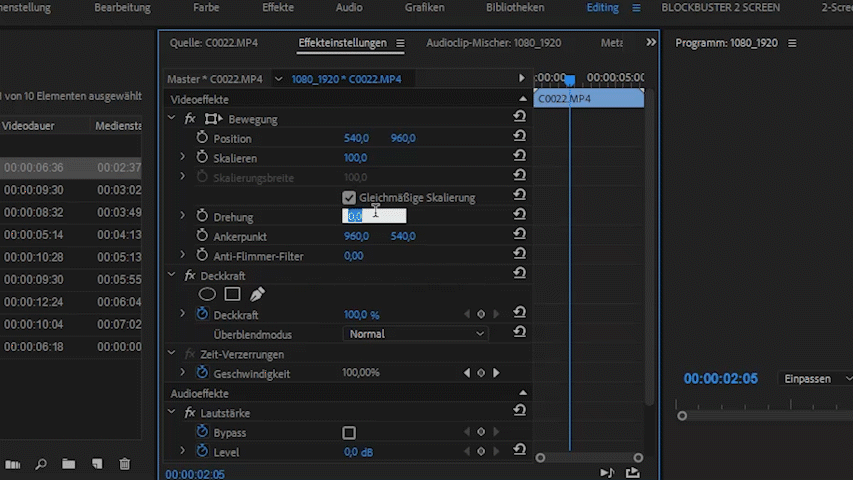
Task: Create an ellipse mask under Deckkraft
Action: pyautogui.click(x=207, y=294)
